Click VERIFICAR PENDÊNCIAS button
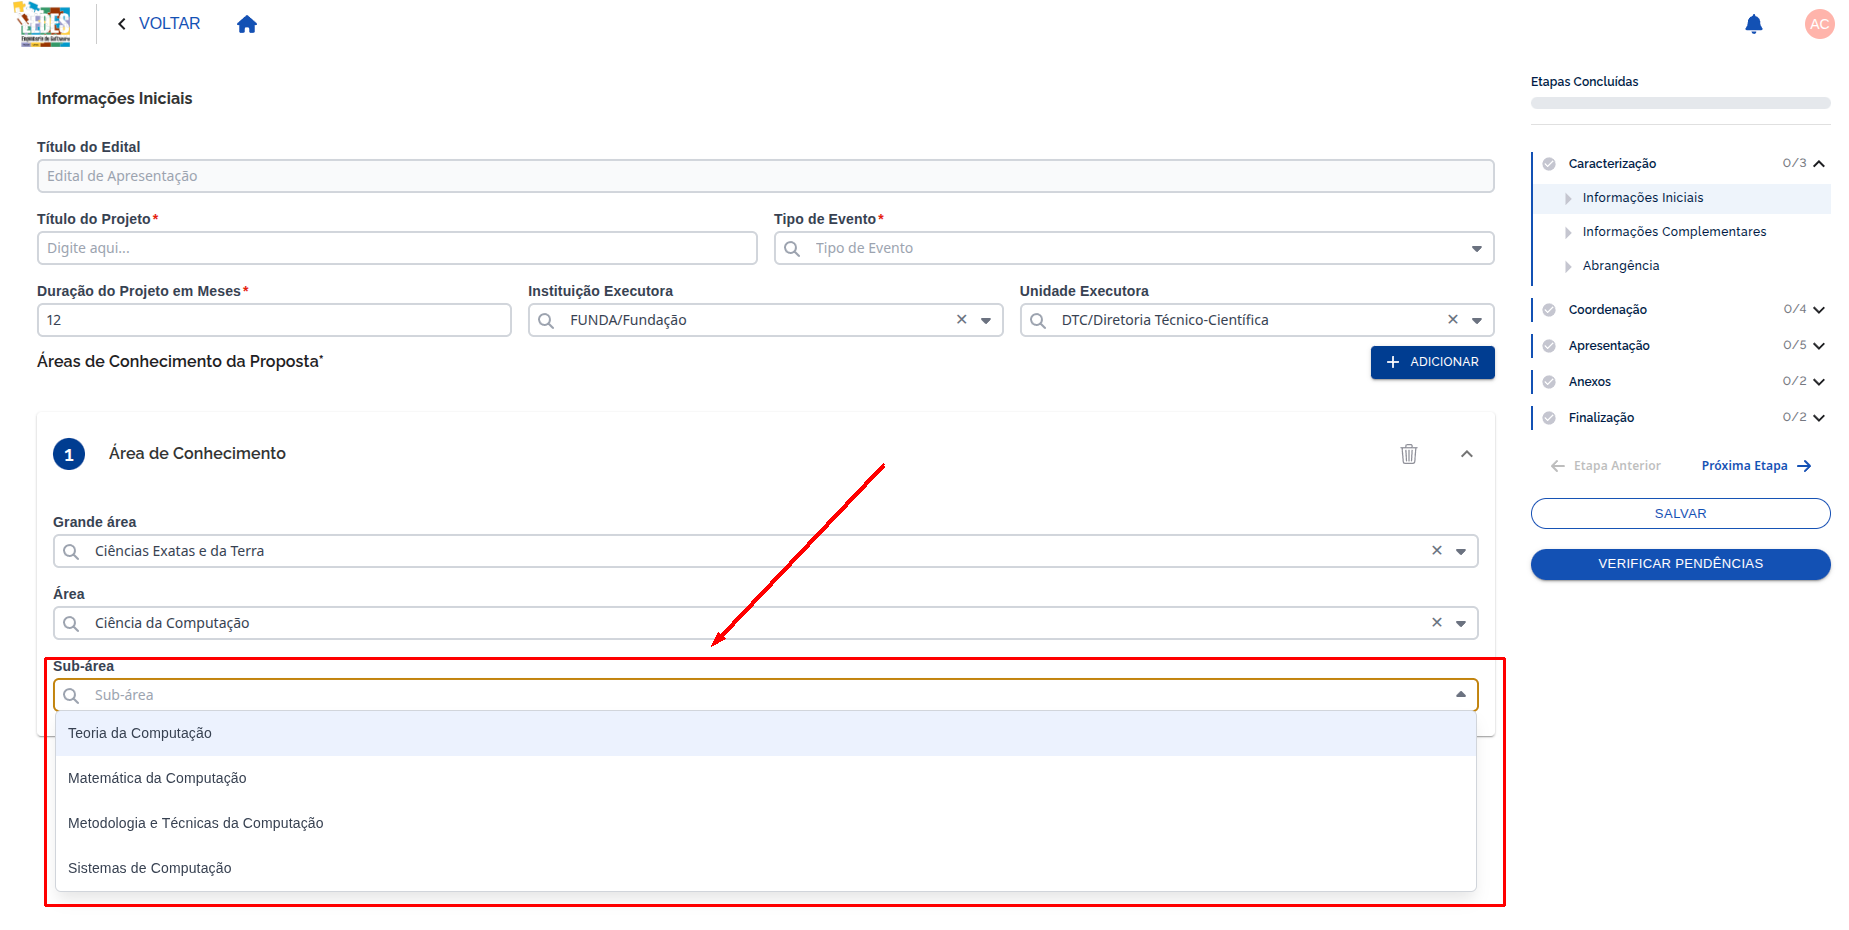The height and width of the screenshot is (930, 1849). pos(1680,564)
